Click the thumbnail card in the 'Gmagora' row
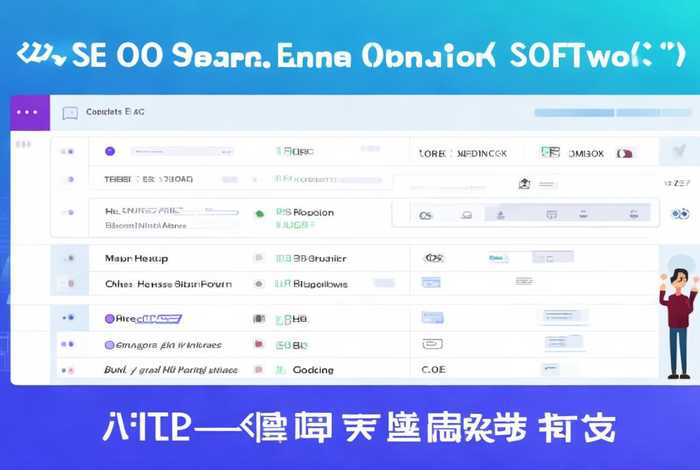This screenshot has width=700, height=470. (564, 342)
